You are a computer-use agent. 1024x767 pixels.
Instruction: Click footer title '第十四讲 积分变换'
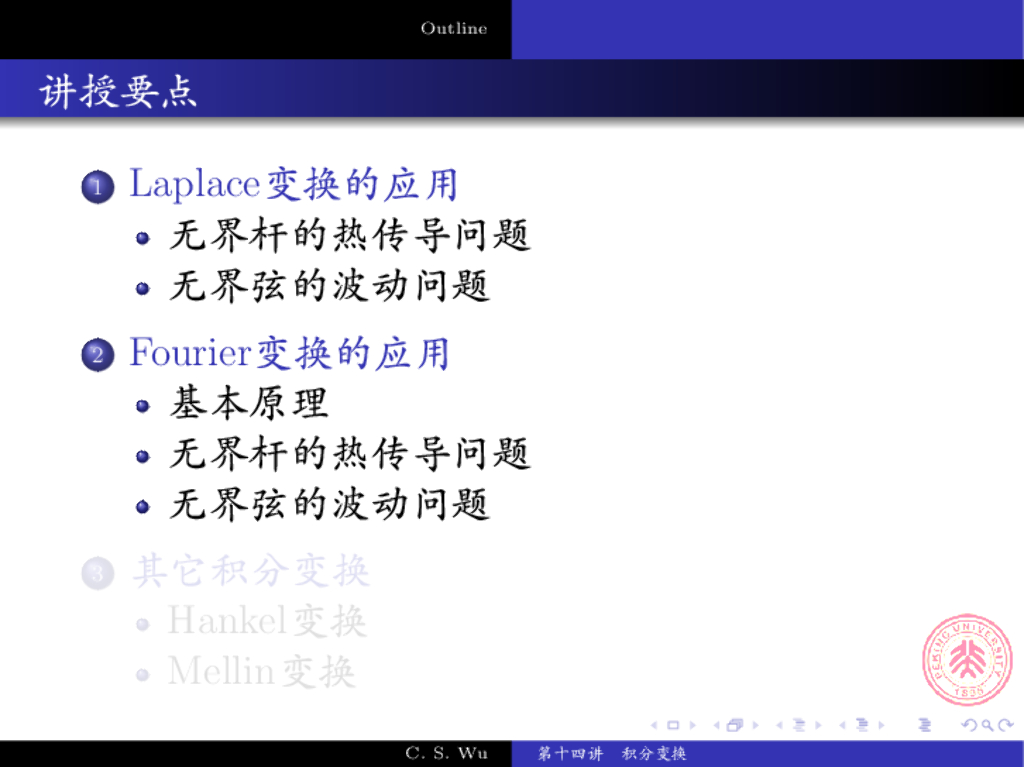pyautogui.click(x=612, y=753)
